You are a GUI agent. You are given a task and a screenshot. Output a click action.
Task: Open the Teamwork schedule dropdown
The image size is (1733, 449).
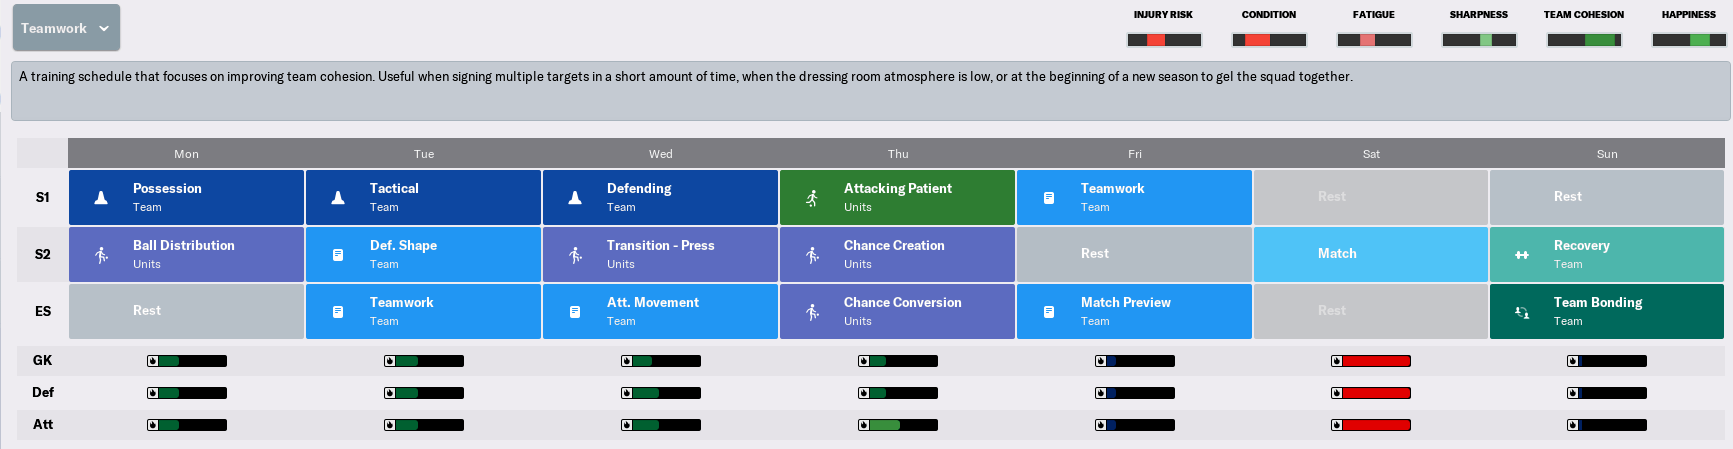tap(66, 28)
